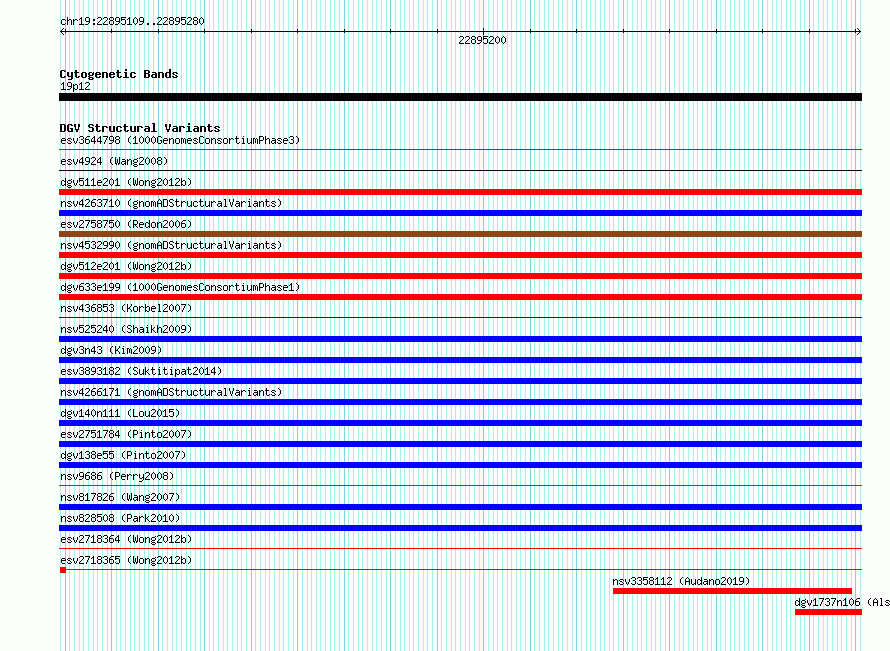Viewport: 890px width, 651px height.
Task: Open the esv4924 (Wang2008) variant label
Action: (x=114, y=161)
